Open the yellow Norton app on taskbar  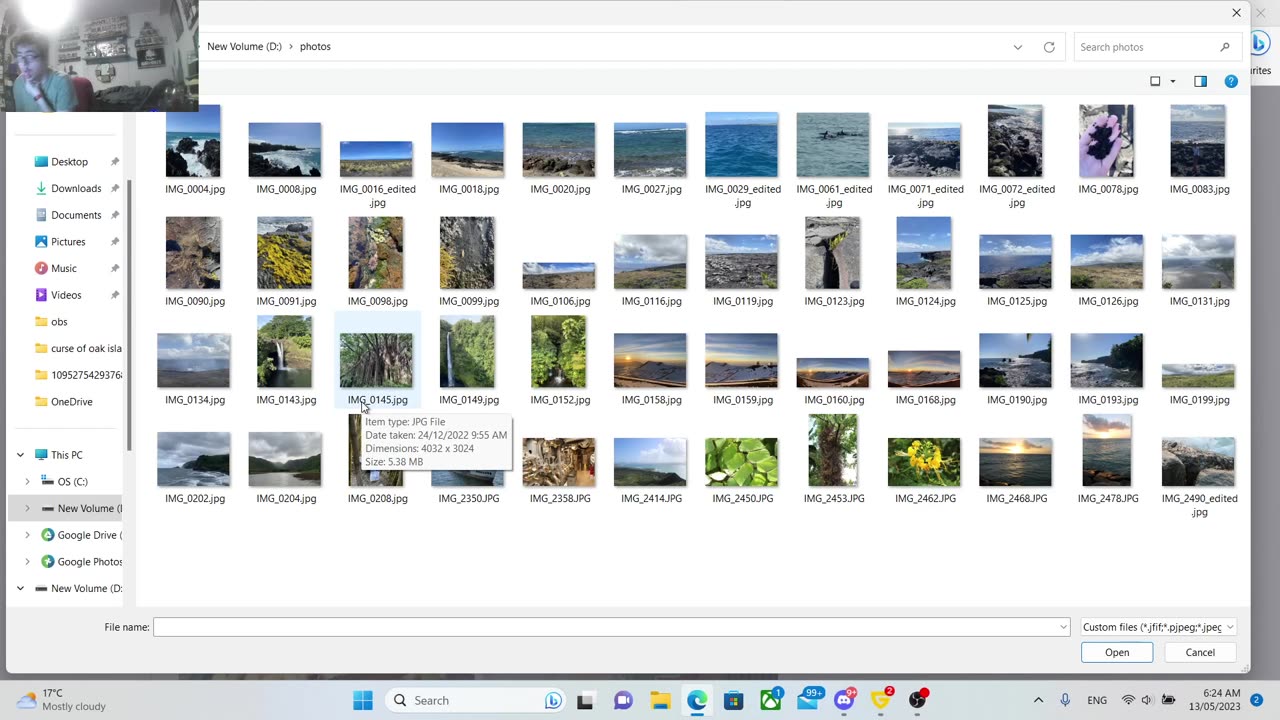[x=881, y=700]
